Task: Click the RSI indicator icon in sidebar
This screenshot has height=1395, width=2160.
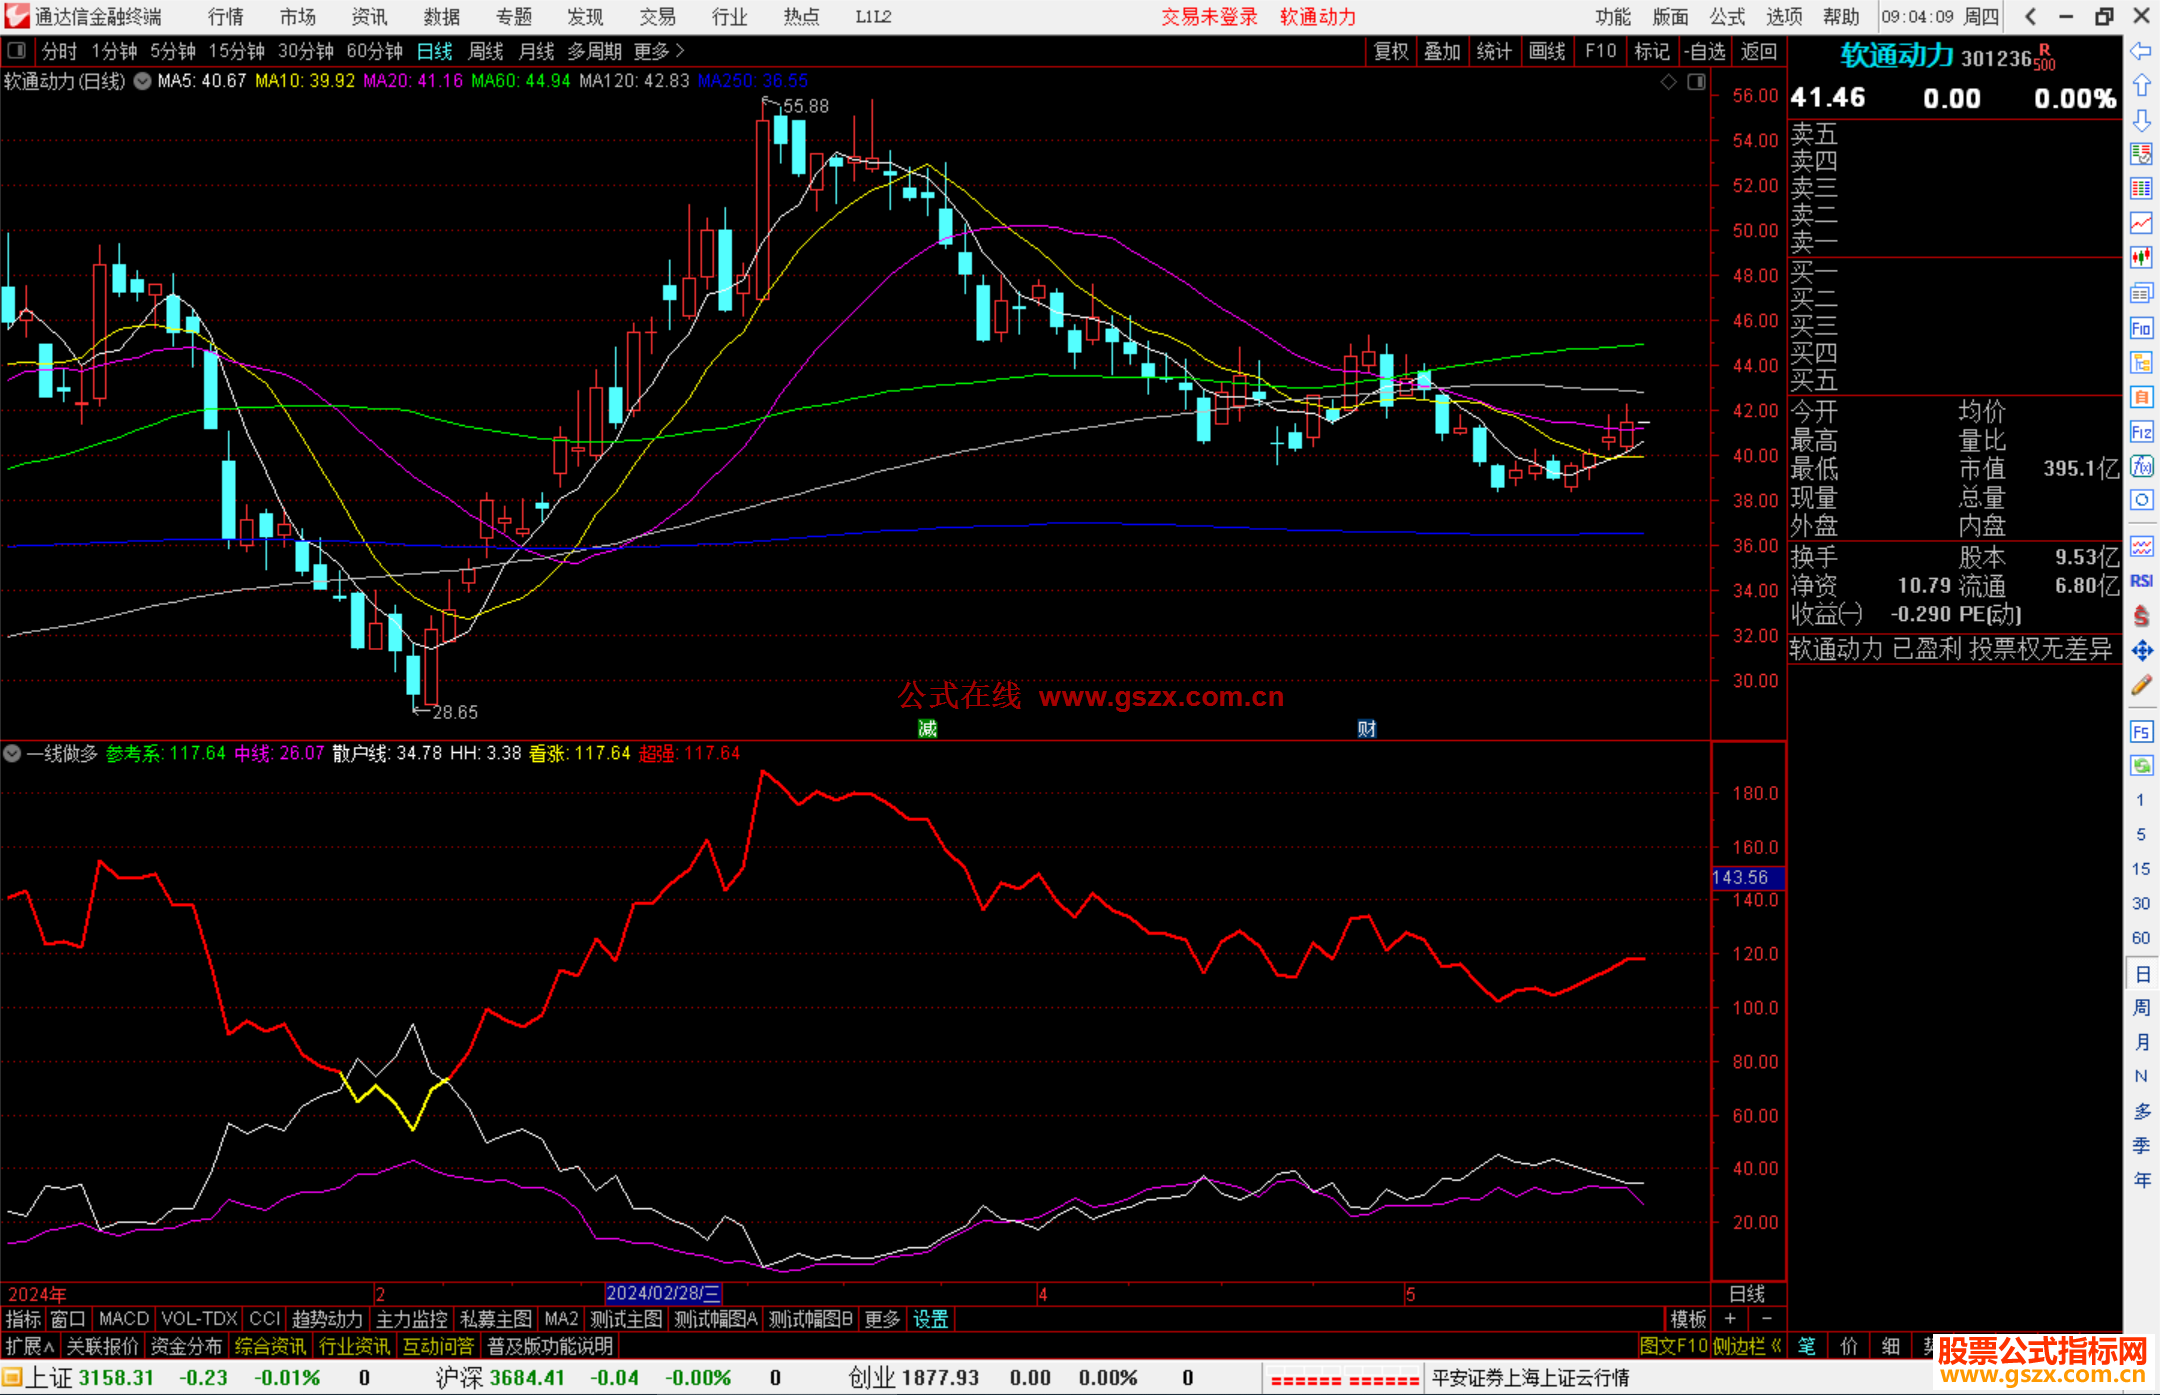Action: pyautogui.click(x=2141, y=581)
